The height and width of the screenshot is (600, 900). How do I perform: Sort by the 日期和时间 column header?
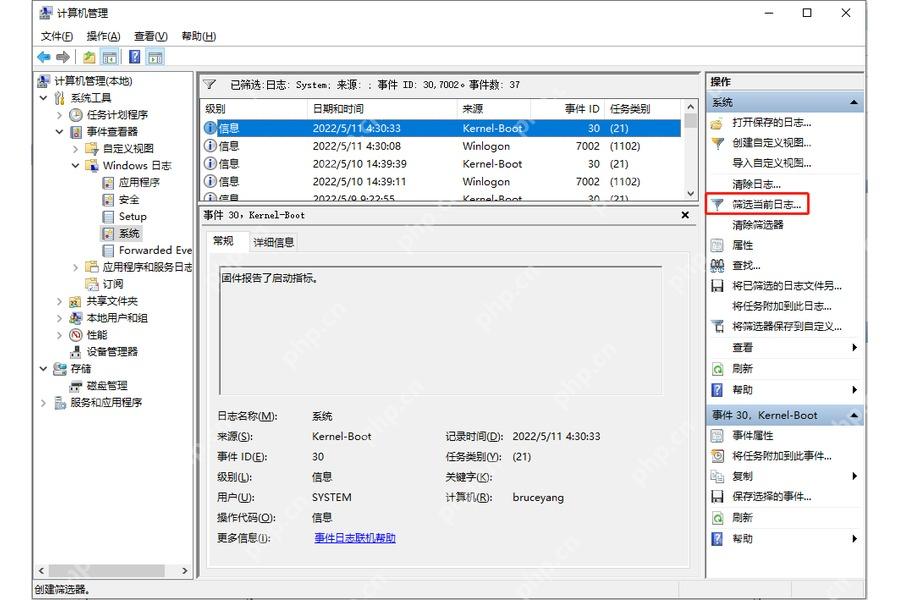click(x=382, y=109)
